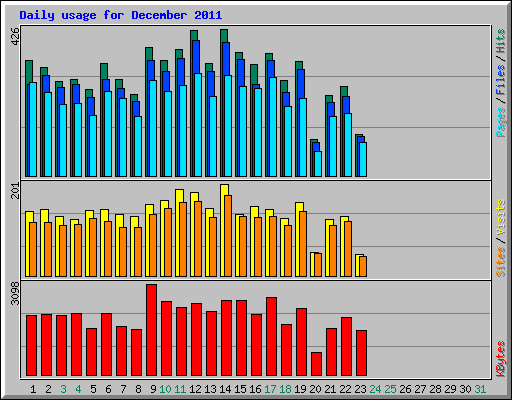Click day label '28' on the axis
This screenshot has height=400, width=512.
435,389
